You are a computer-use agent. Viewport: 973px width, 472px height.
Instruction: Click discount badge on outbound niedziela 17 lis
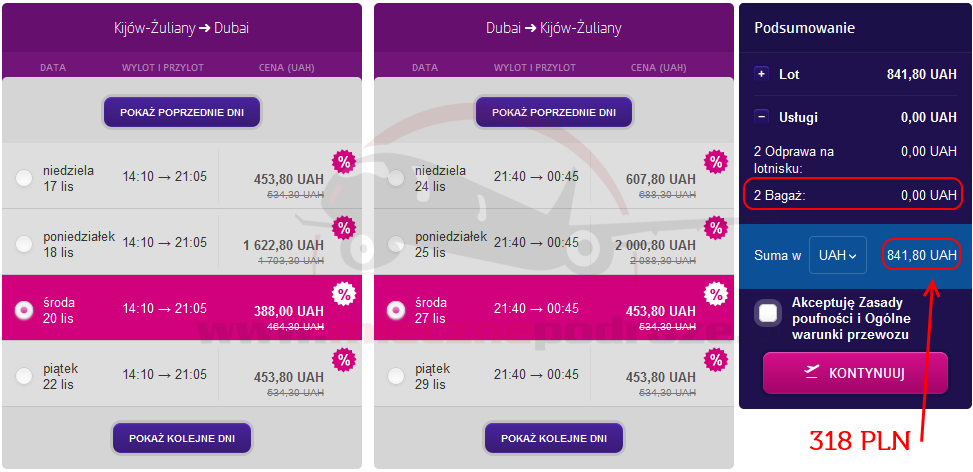tap(344, 163)
